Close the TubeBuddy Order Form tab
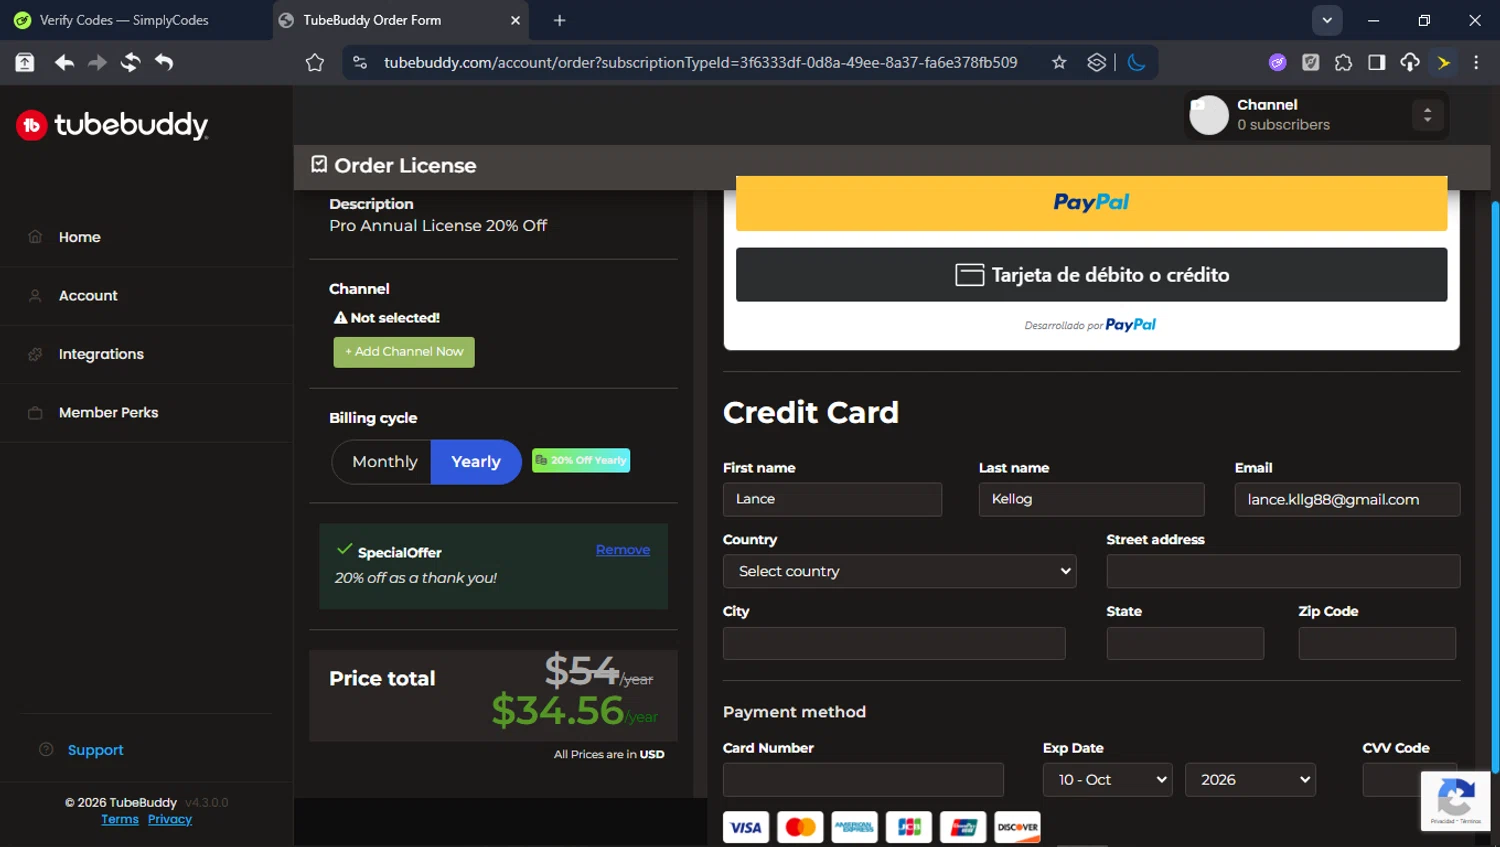Viewport: 1500px width, 847px height. (x=515, y=20)
